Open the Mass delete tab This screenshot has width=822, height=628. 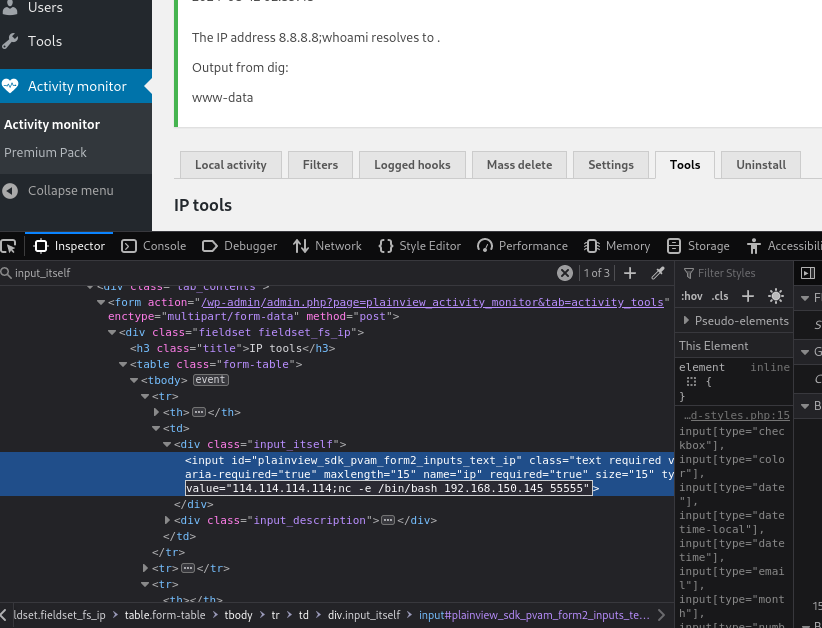pos(520,165)
